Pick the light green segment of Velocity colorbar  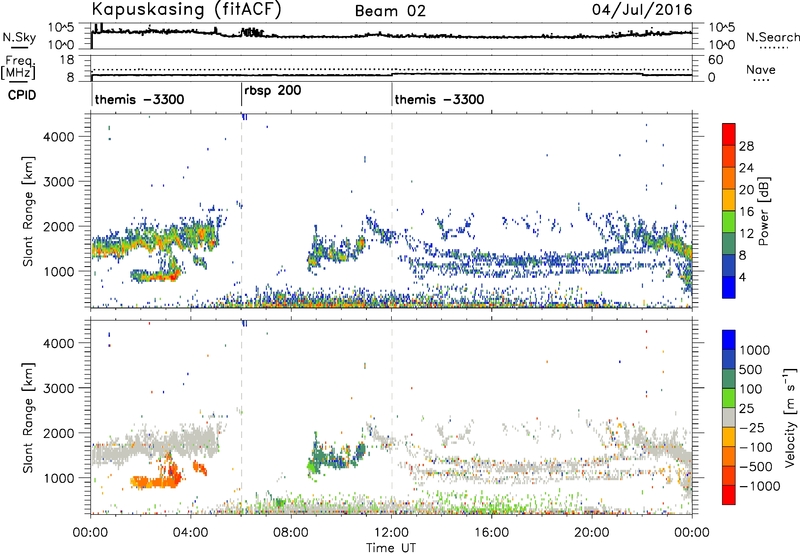(729, 398)
